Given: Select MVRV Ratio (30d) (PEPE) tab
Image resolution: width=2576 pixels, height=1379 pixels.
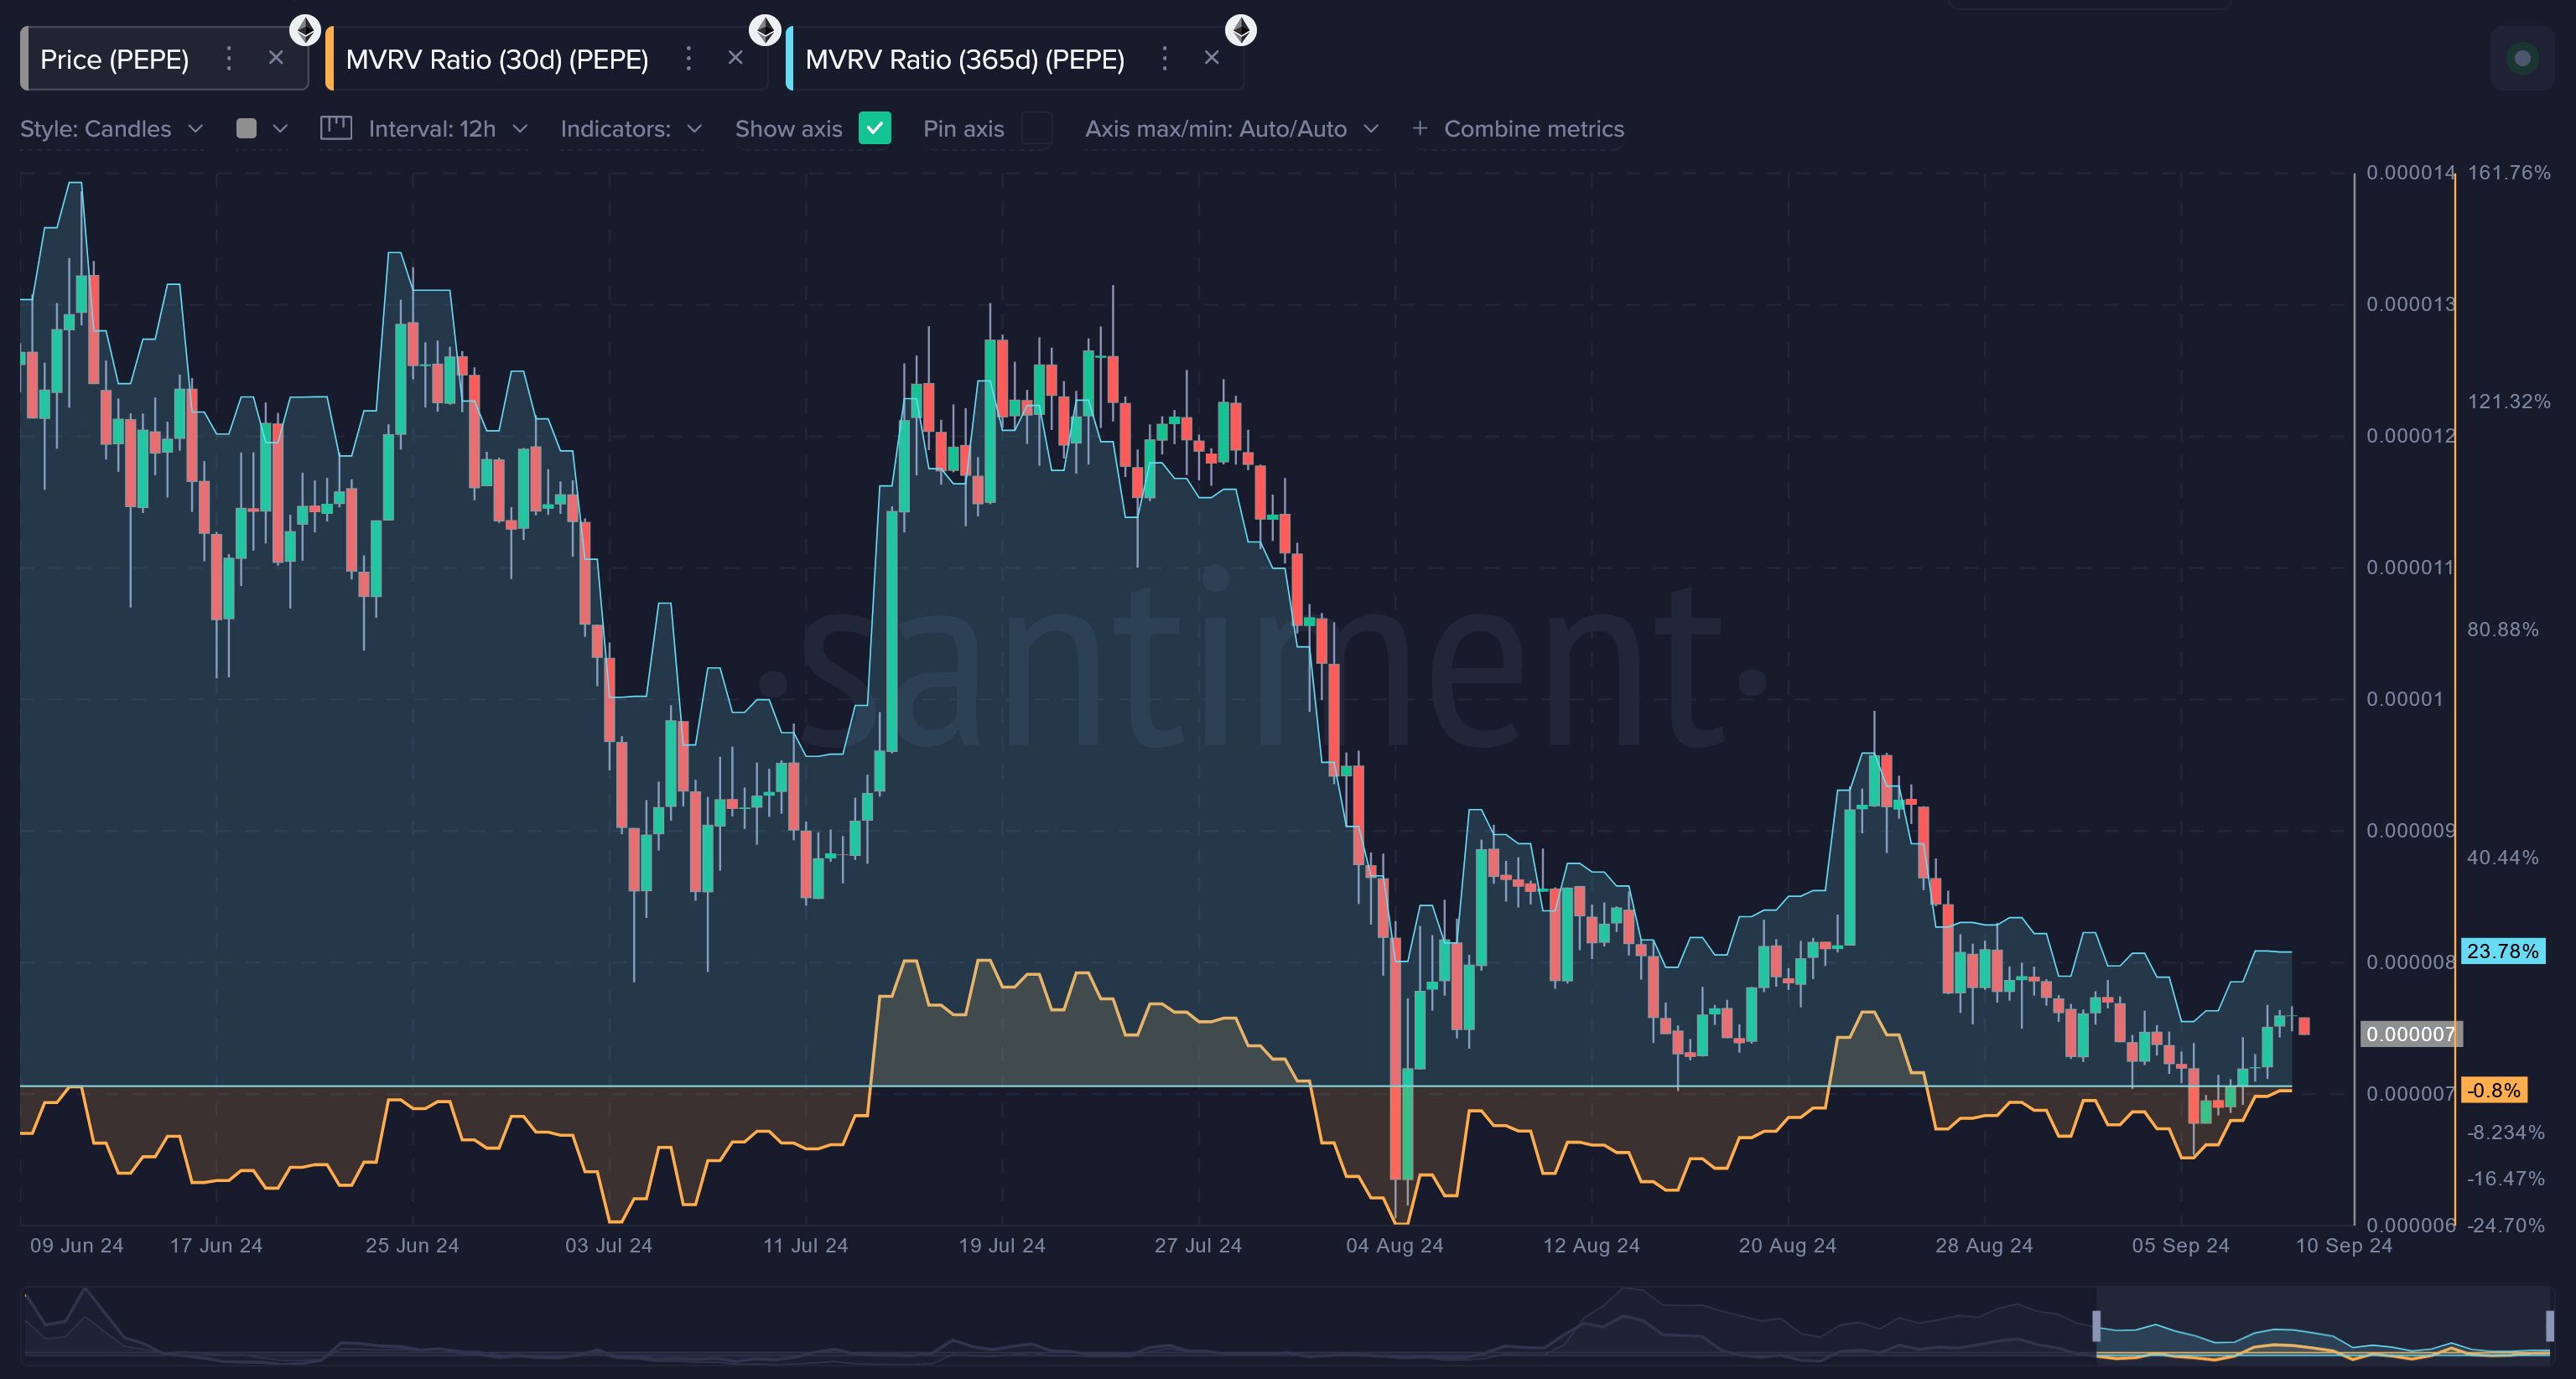Looking at the screenshot, I should point(497,60).
